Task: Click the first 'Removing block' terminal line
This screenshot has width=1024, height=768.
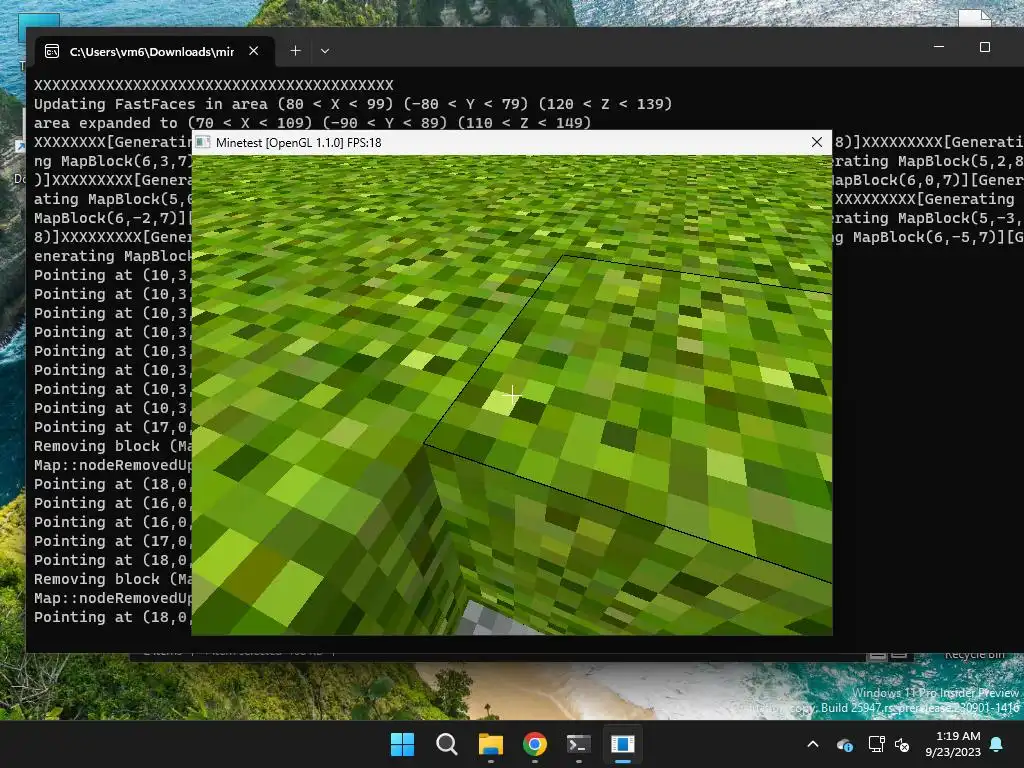Action: [112, 446]
